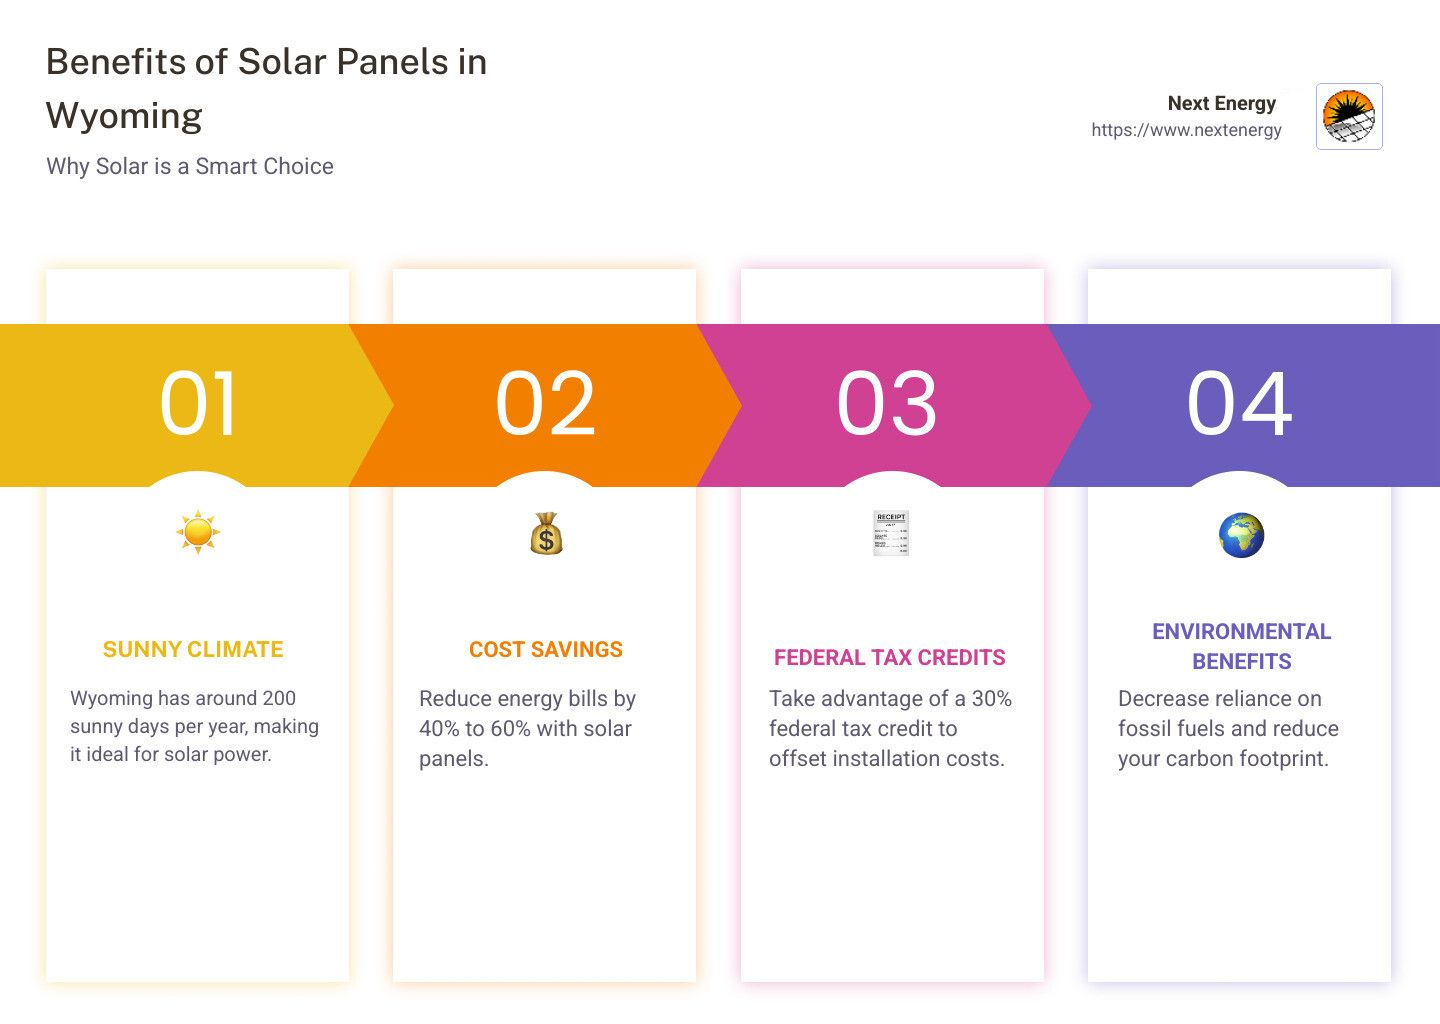Click the Next Energy company name
This screenshot has width=1440, height=1024.
click(1222, 103)
